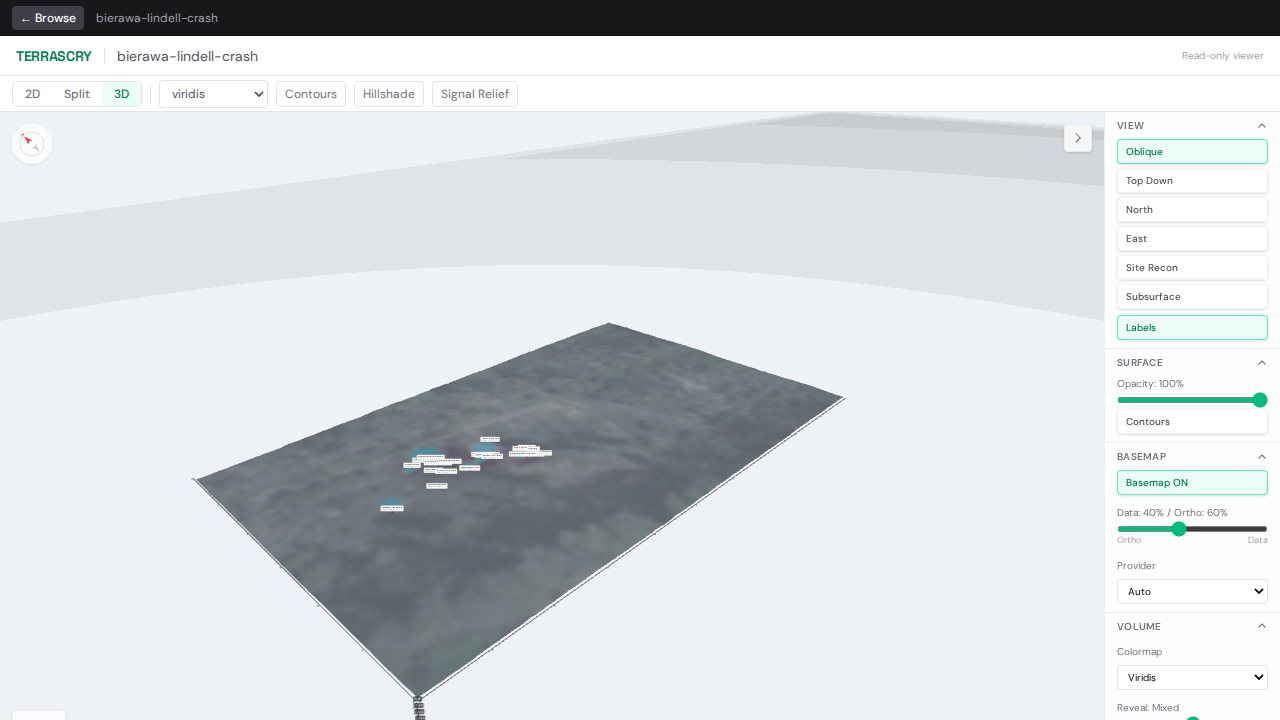This screenshot has height=720, width=1280.
Task: Adjust the Data/Ortho blend slider
Action: 1180,529
